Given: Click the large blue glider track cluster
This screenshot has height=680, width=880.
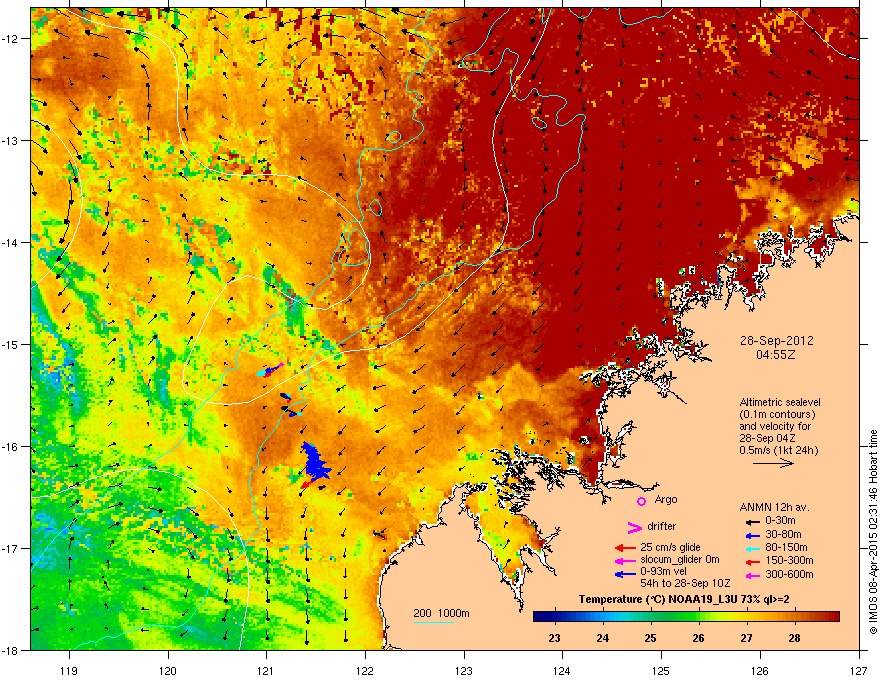Looking at the screenshot, I should (316, 463).
